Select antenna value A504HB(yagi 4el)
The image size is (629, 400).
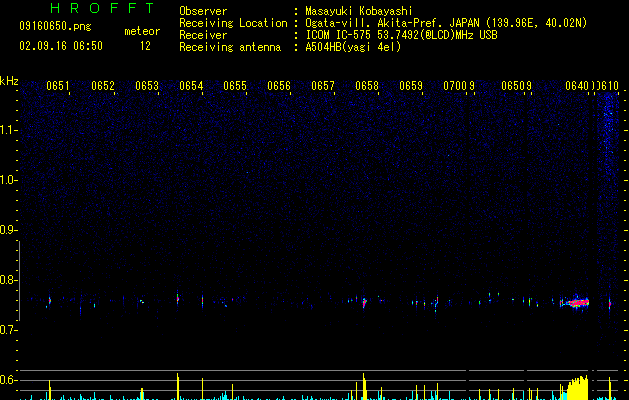[353, 47]
